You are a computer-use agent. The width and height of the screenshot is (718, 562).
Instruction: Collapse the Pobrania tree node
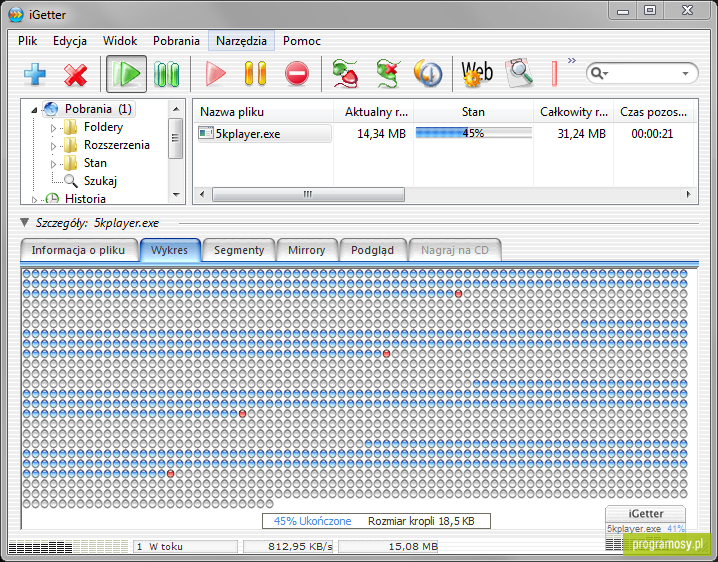34,110
